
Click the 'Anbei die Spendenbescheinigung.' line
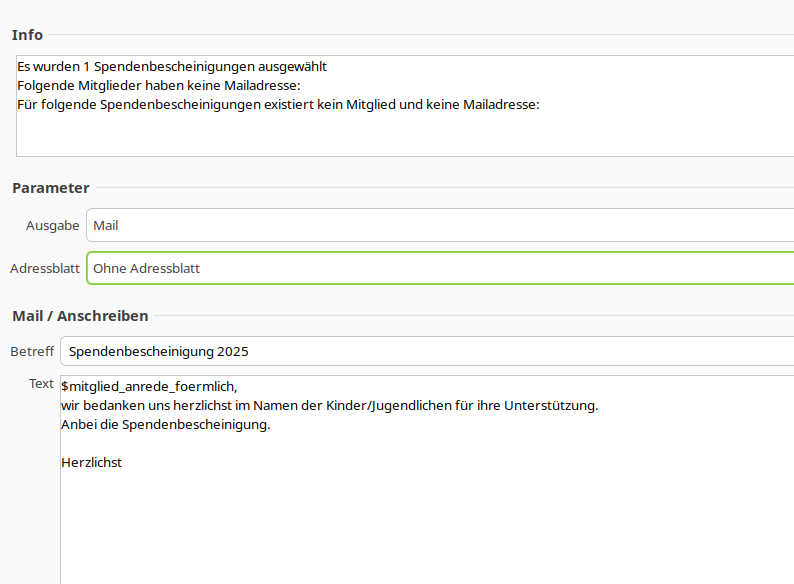tap(166, 424)
